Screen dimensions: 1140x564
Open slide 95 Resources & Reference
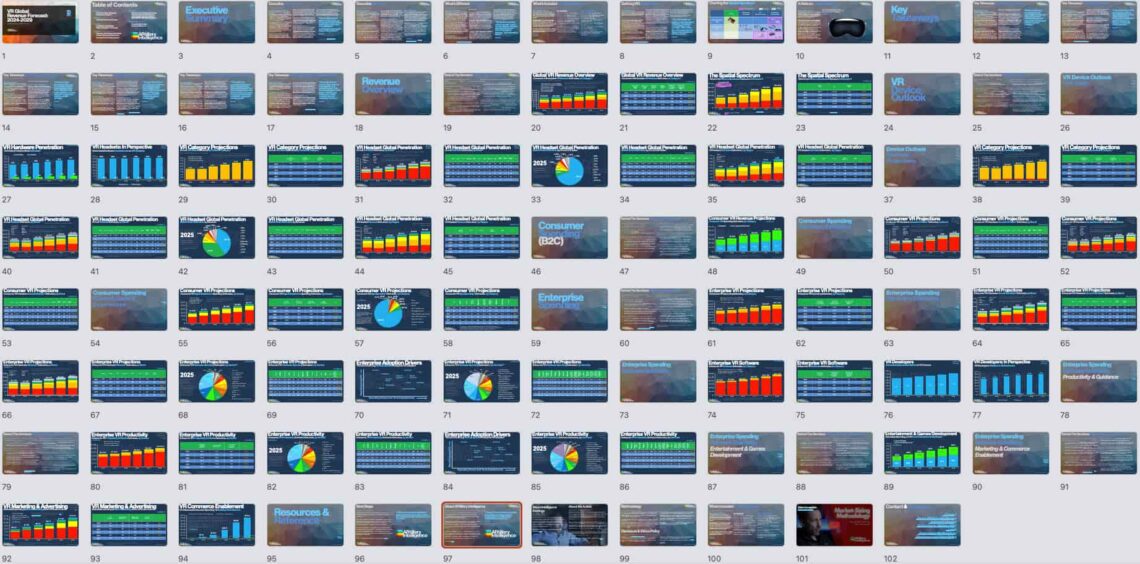point(305,525)
